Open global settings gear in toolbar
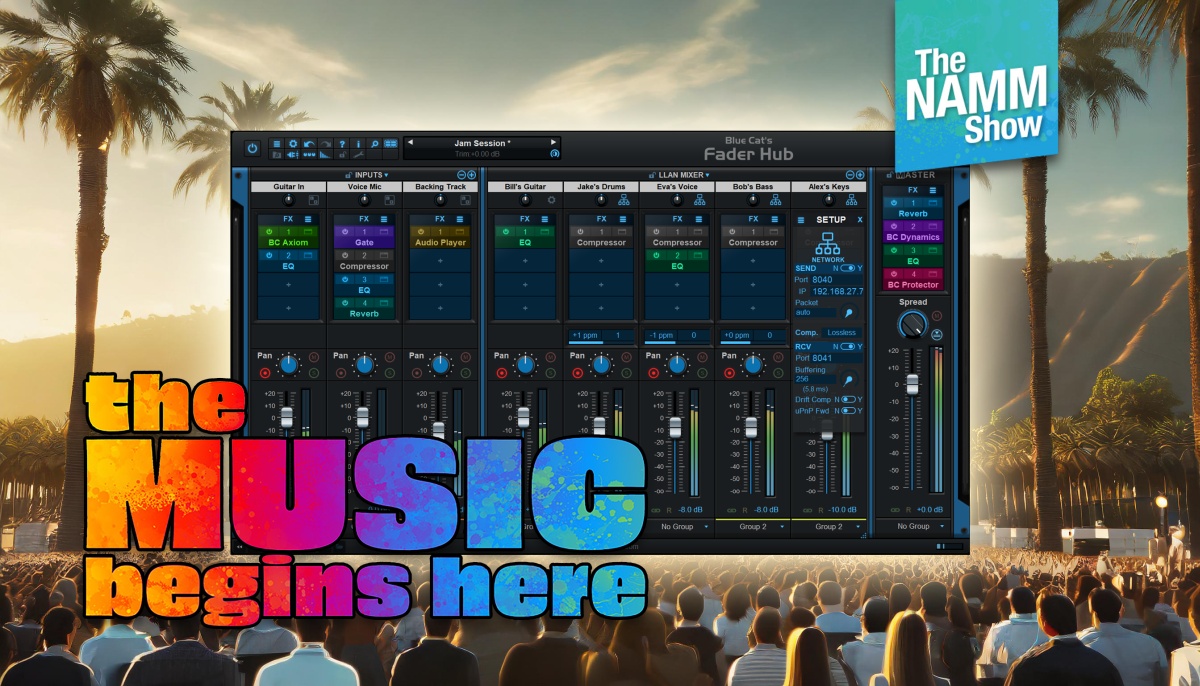This screenshot has width=1200, height=686. click(x=292, y=143)
